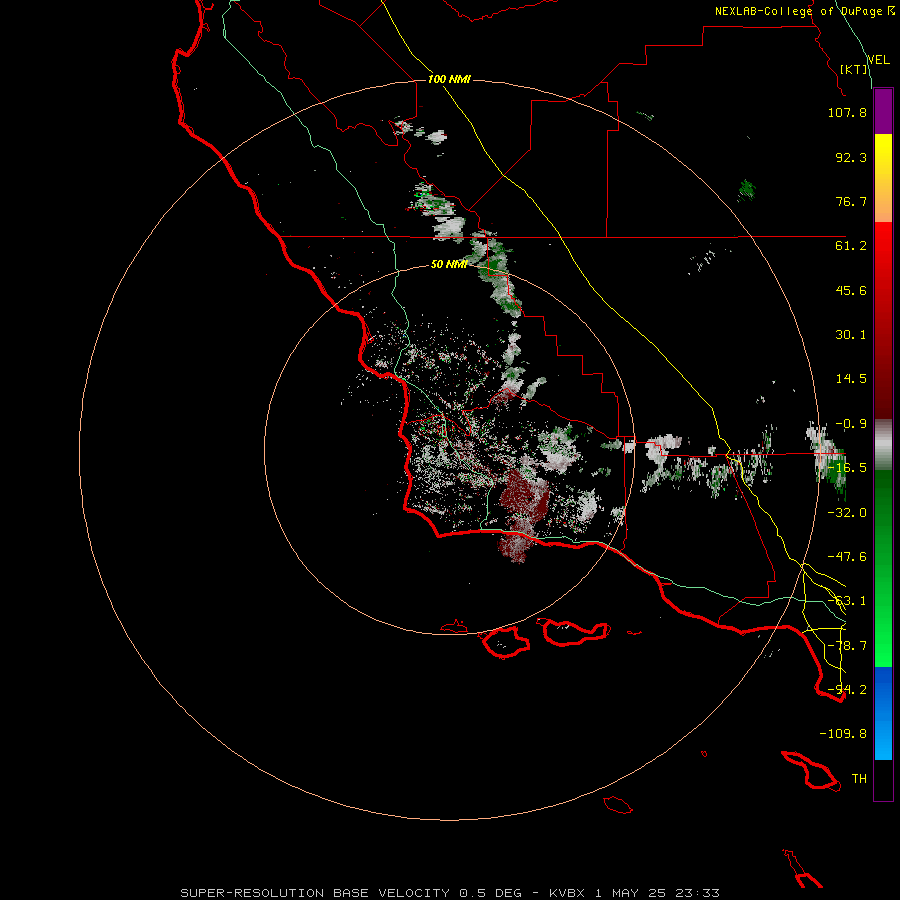Click the -16.5 scale value
The width and height of the screenshot is (900, 900).
pyautogui.click(x=847, y=468)
